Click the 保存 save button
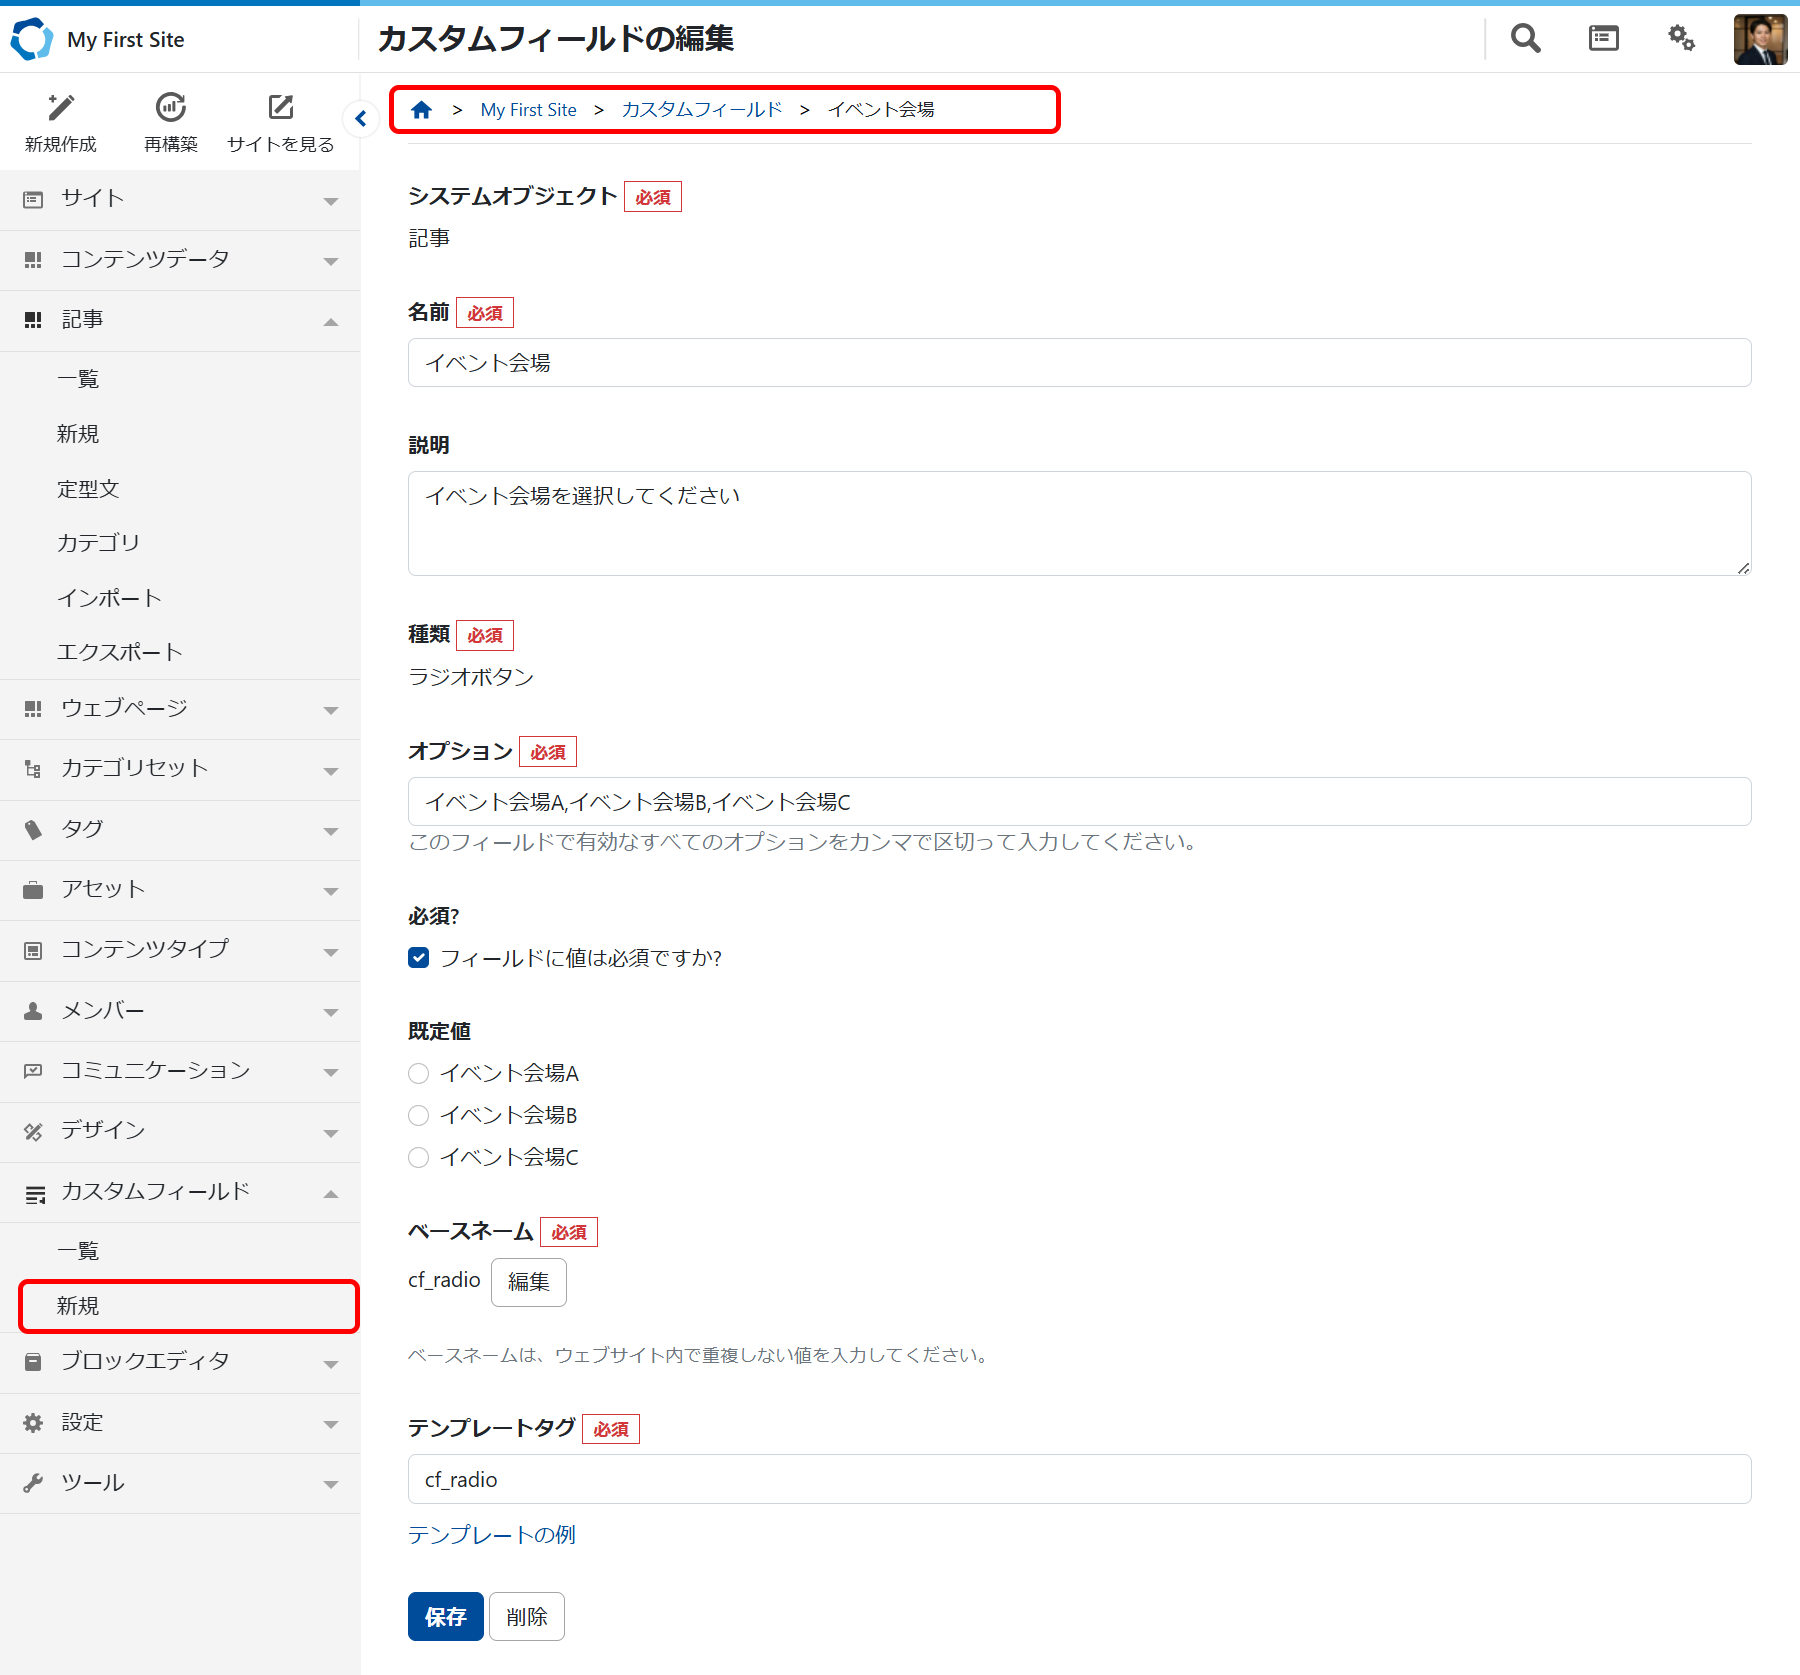 pos(445,1616)
